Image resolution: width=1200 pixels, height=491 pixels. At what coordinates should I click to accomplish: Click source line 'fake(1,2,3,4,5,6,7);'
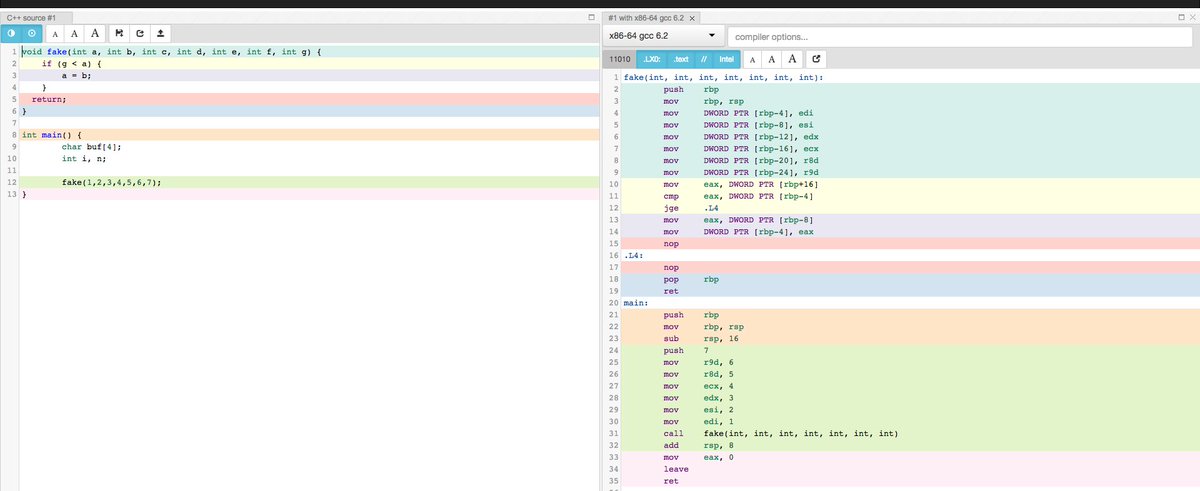111,184
